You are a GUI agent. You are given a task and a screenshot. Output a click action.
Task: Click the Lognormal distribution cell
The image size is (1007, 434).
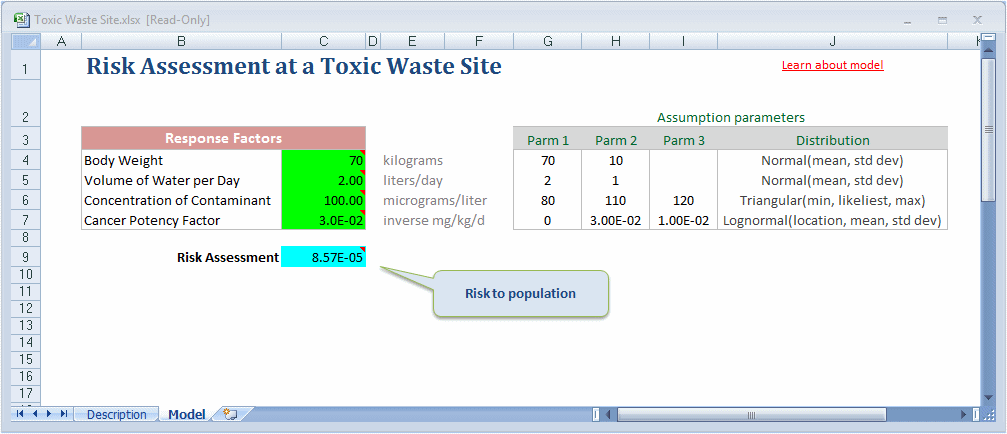832,220
